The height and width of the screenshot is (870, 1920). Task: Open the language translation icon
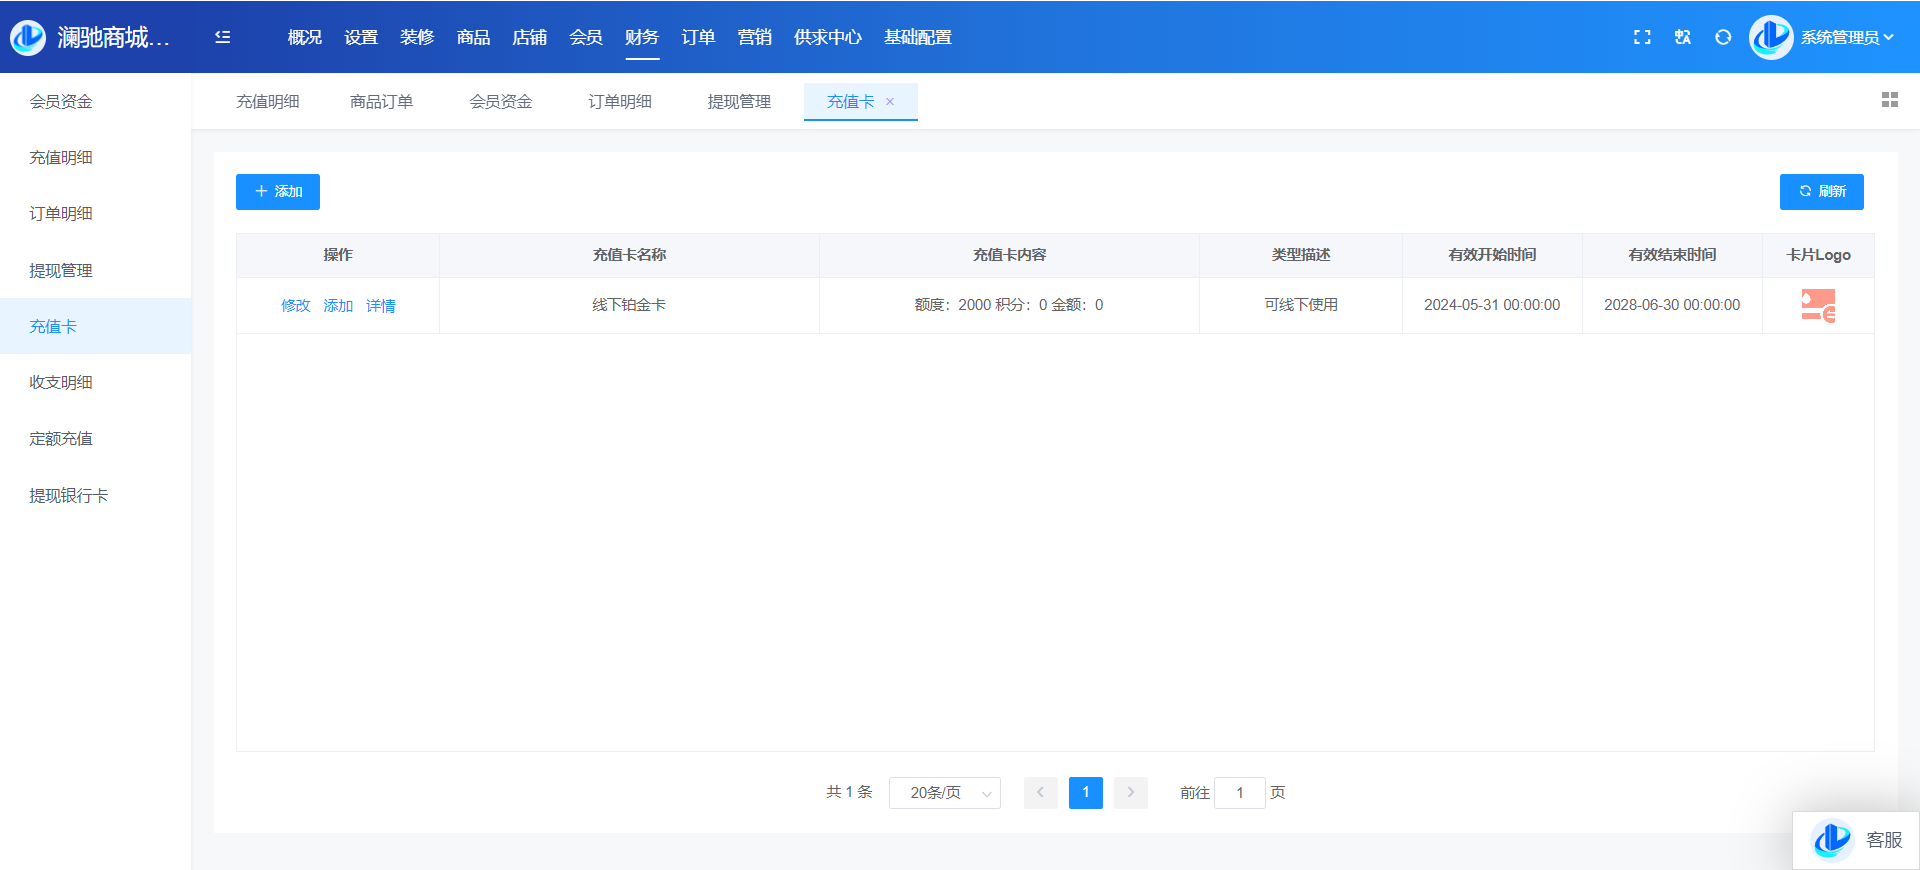click(1683, 37)
